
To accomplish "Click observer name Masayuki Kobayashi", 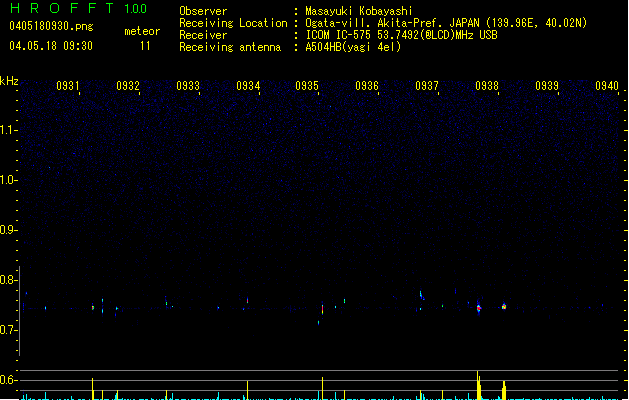I will pos(359,11).
